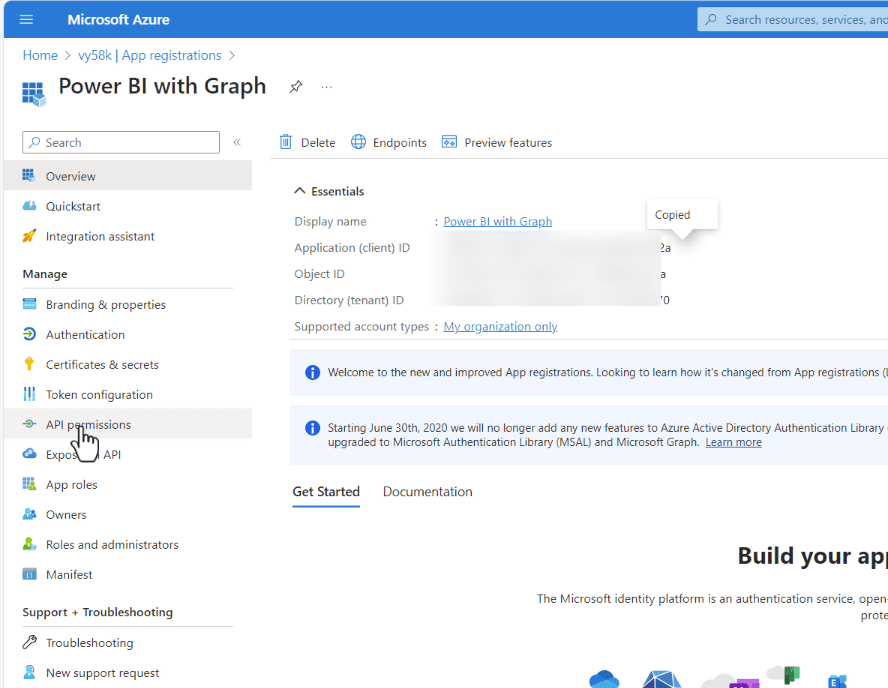This screenshot has width=888, height=688.
Task: Open the Azure portal hamburger menu
Action: [x=26, y=20]
